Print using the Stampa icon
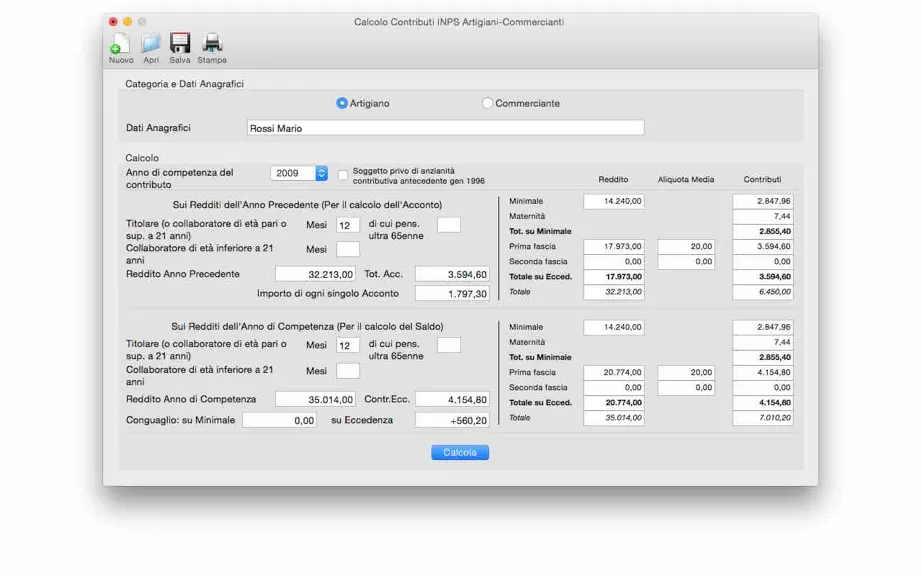Image resolution: width=922 pixels, height=576 pixels. tap(212, 48)
